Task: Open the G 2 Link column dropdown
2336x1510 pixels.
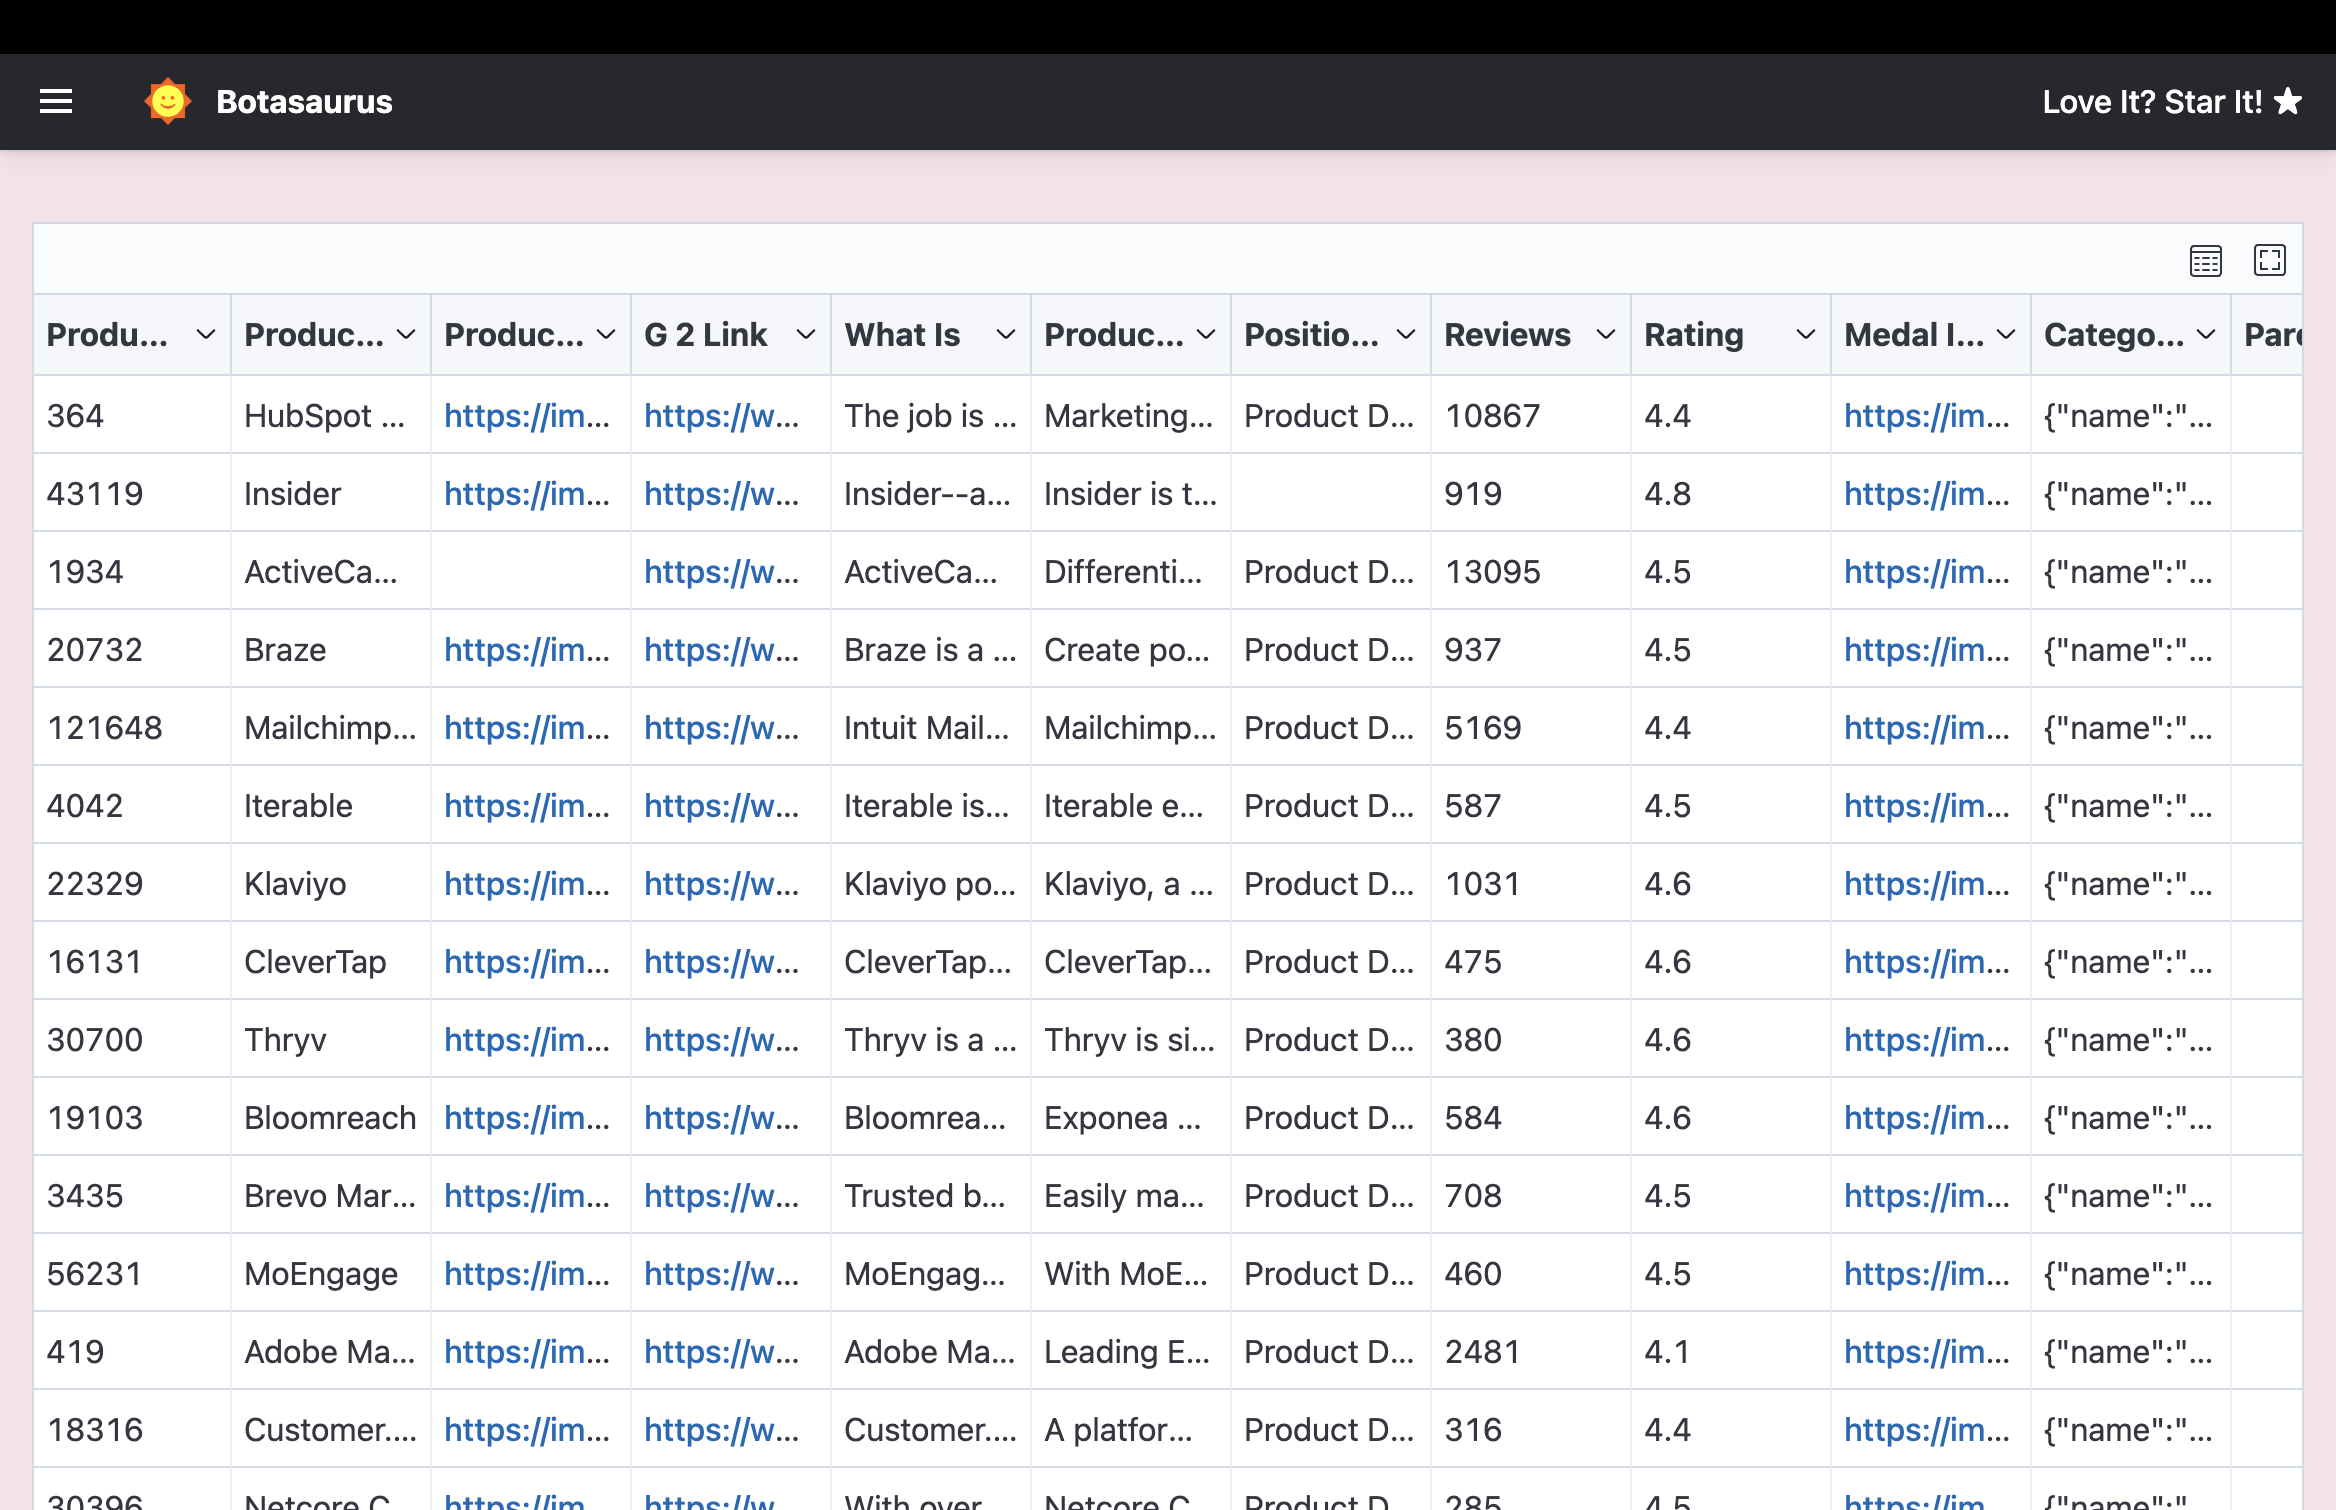Action: click(805, 335)
